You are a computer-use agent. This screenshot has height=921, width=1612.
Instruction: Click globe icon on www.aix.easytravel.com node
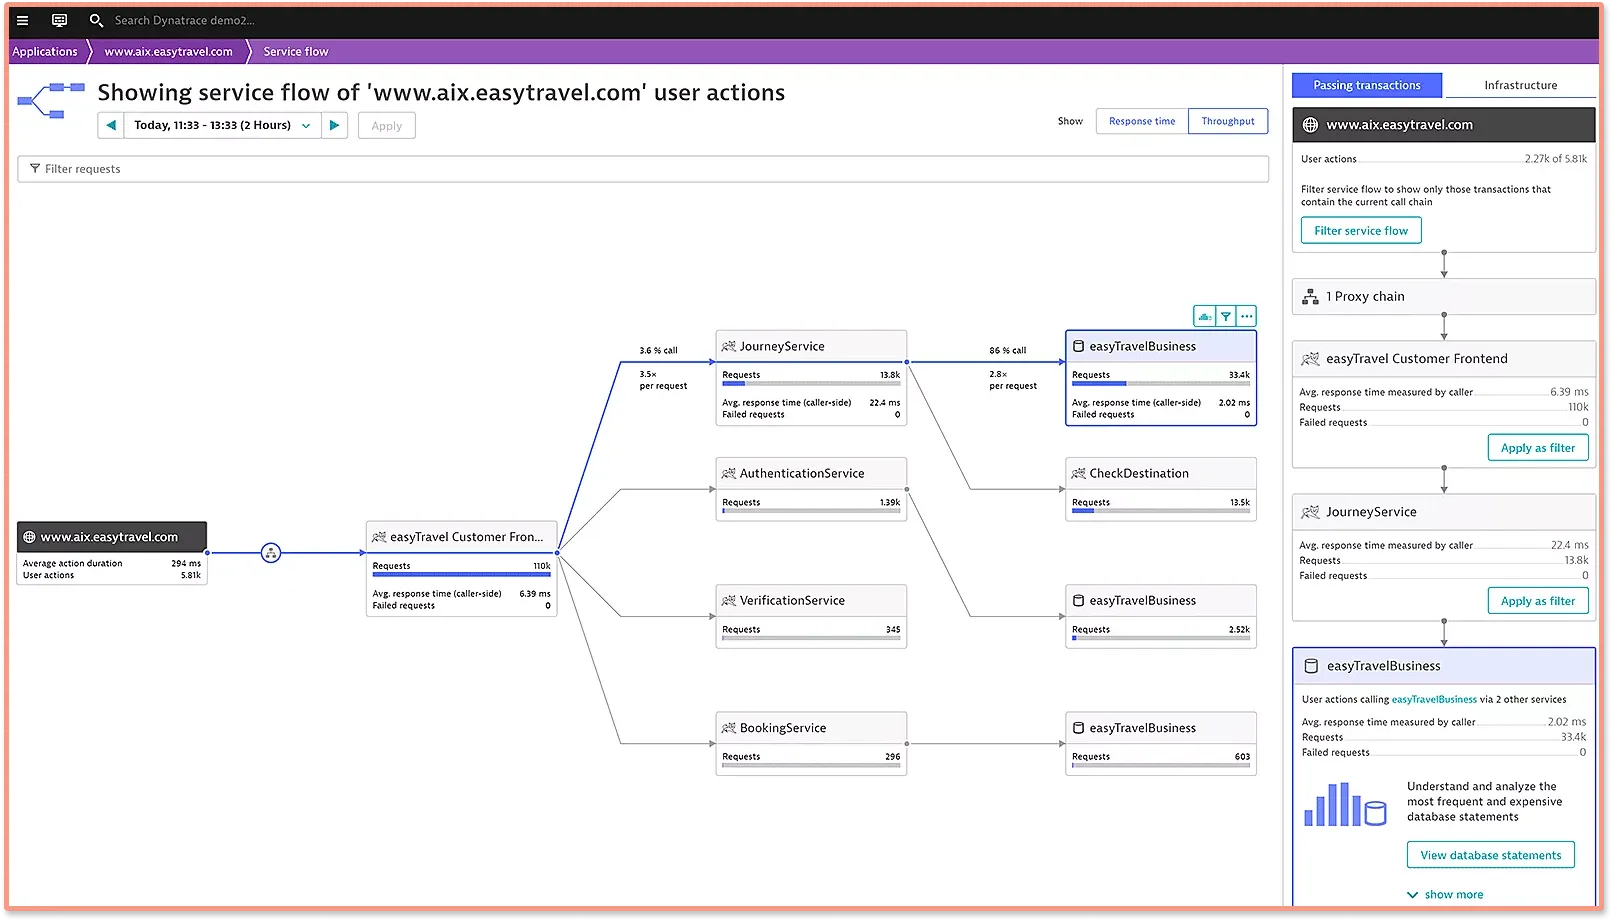click(29, 537)
